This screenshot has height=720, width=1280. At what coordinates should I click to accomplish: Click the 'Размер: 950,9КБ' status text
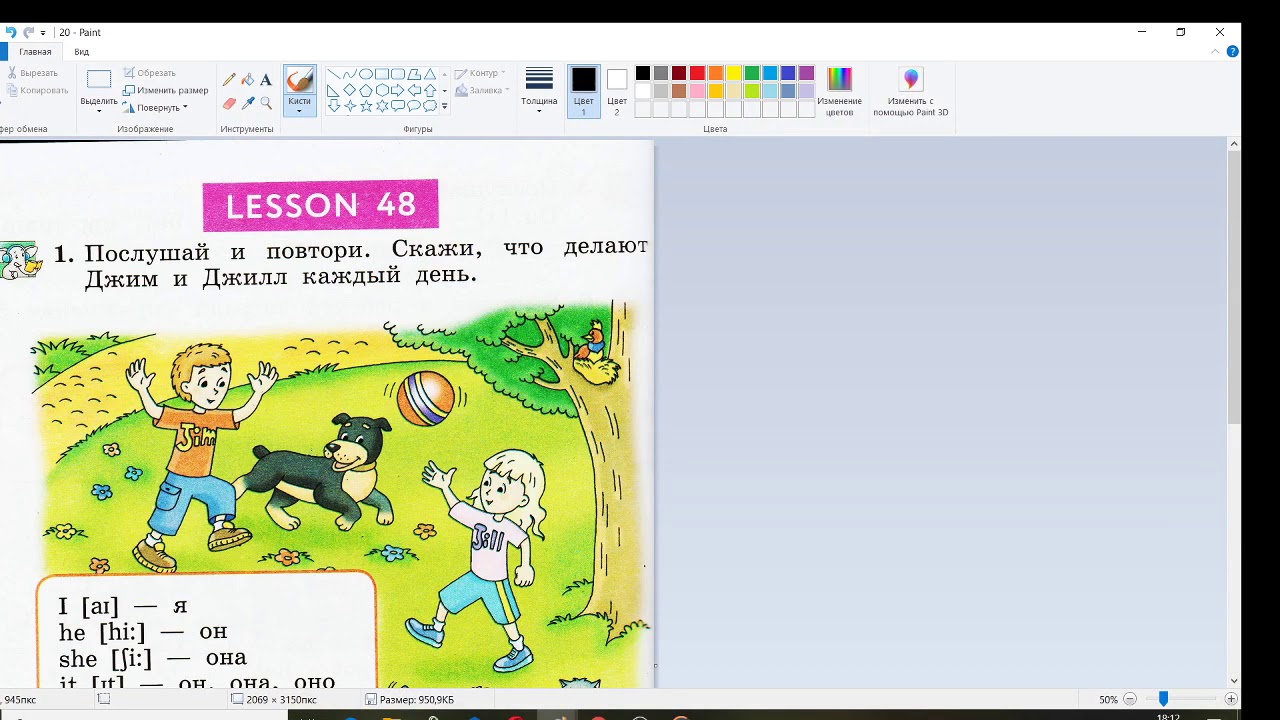416,700
